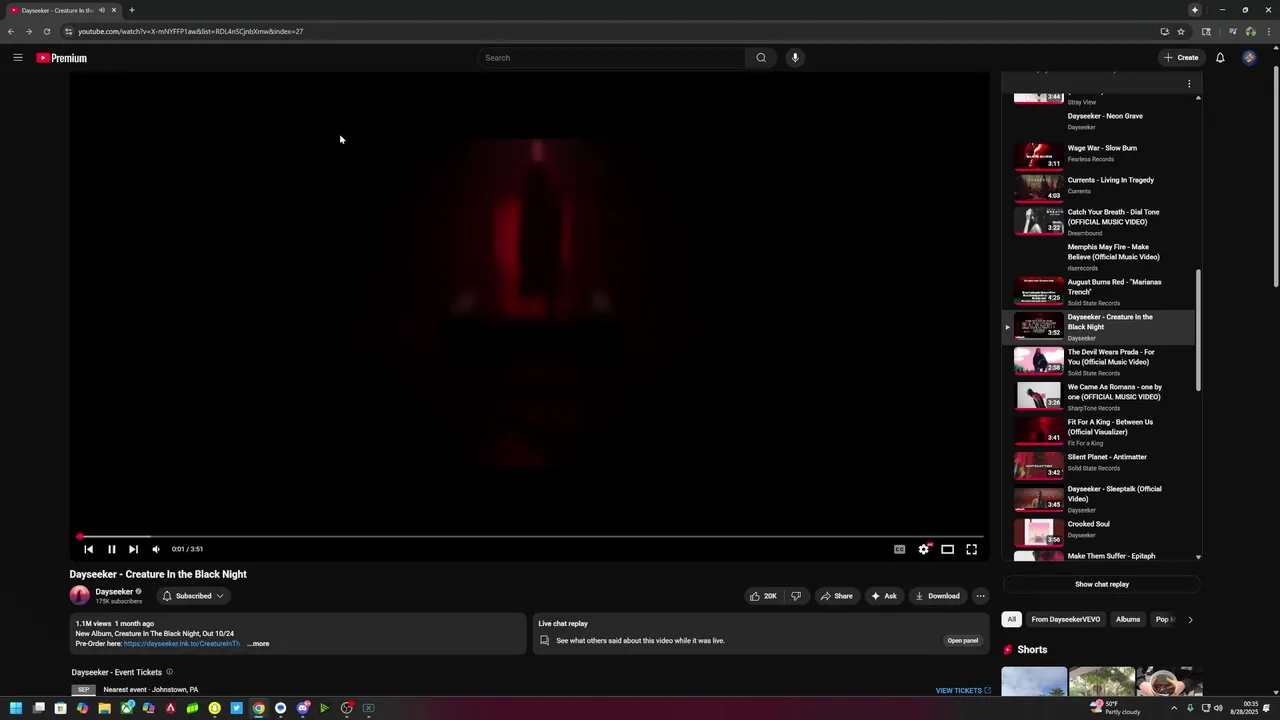
Task: Mute the video volume speaker icon
Action: click(x=156, y=549)
